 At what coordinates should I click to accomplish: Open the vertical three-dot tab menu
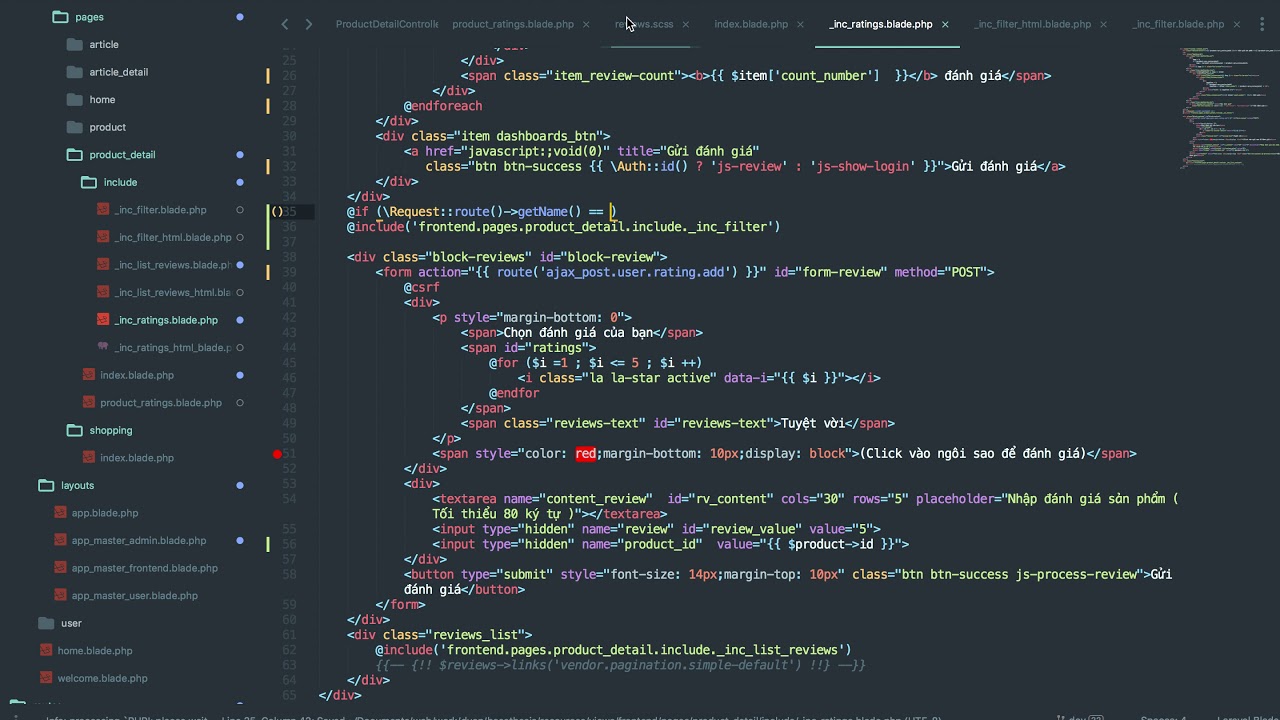[1262, 24]
